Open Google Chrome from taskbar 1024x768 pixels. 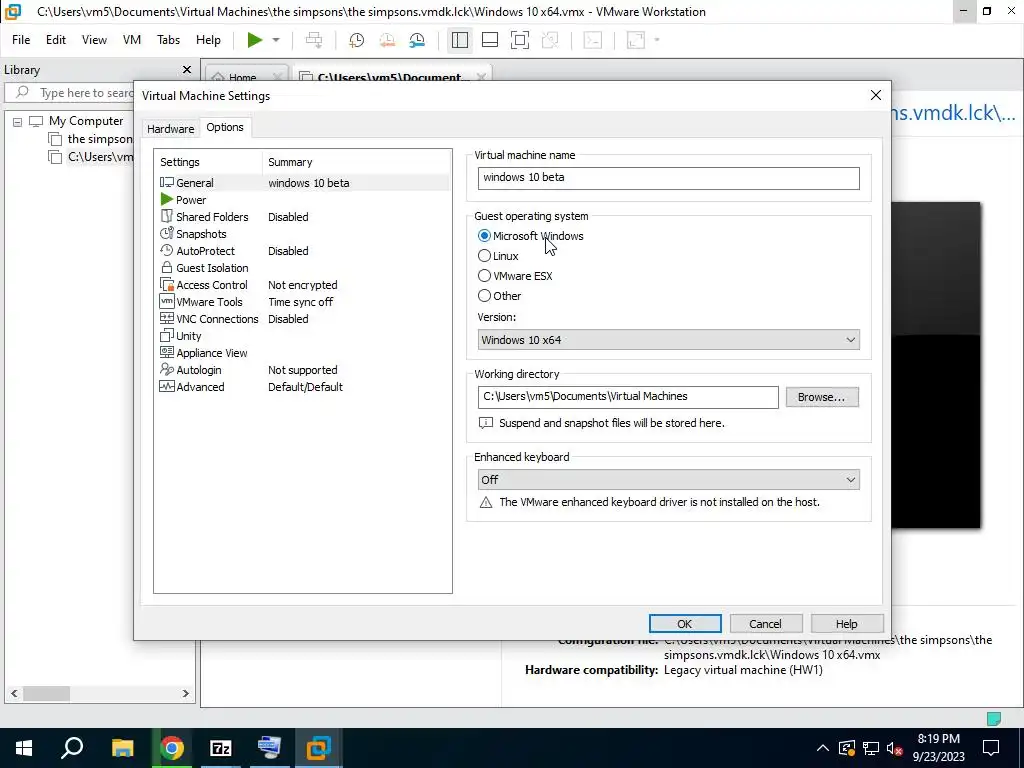coord(172,748)
